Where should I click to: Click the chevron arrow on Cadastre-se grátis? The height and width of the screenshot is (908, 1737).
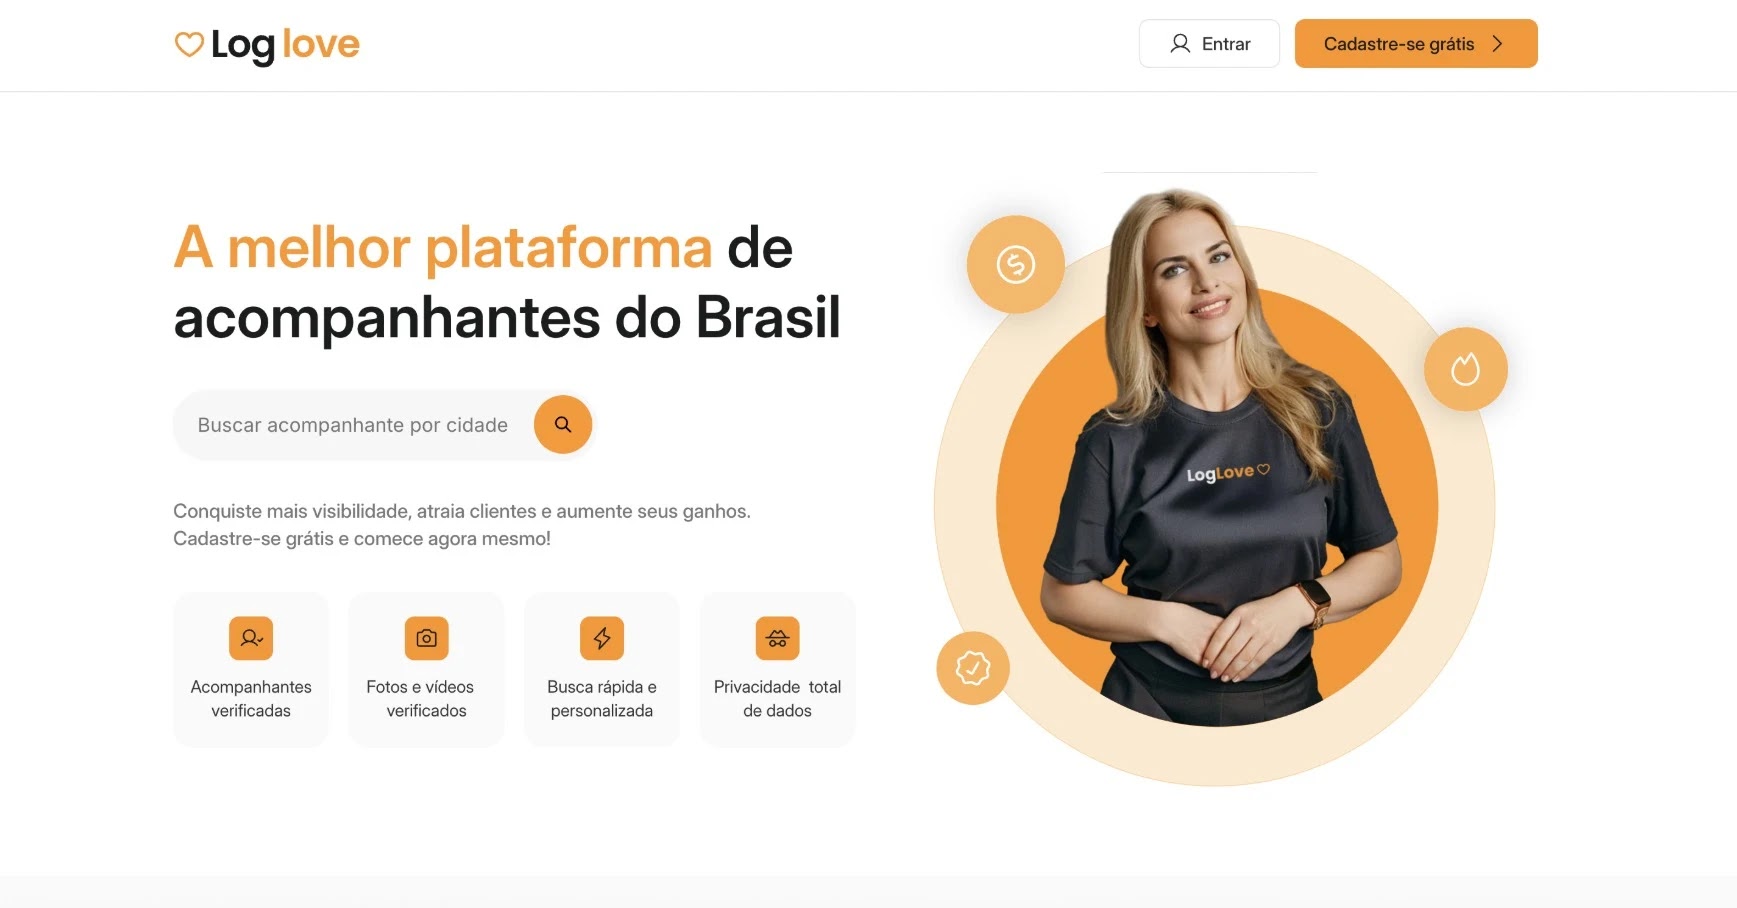tap(1497, 44)
